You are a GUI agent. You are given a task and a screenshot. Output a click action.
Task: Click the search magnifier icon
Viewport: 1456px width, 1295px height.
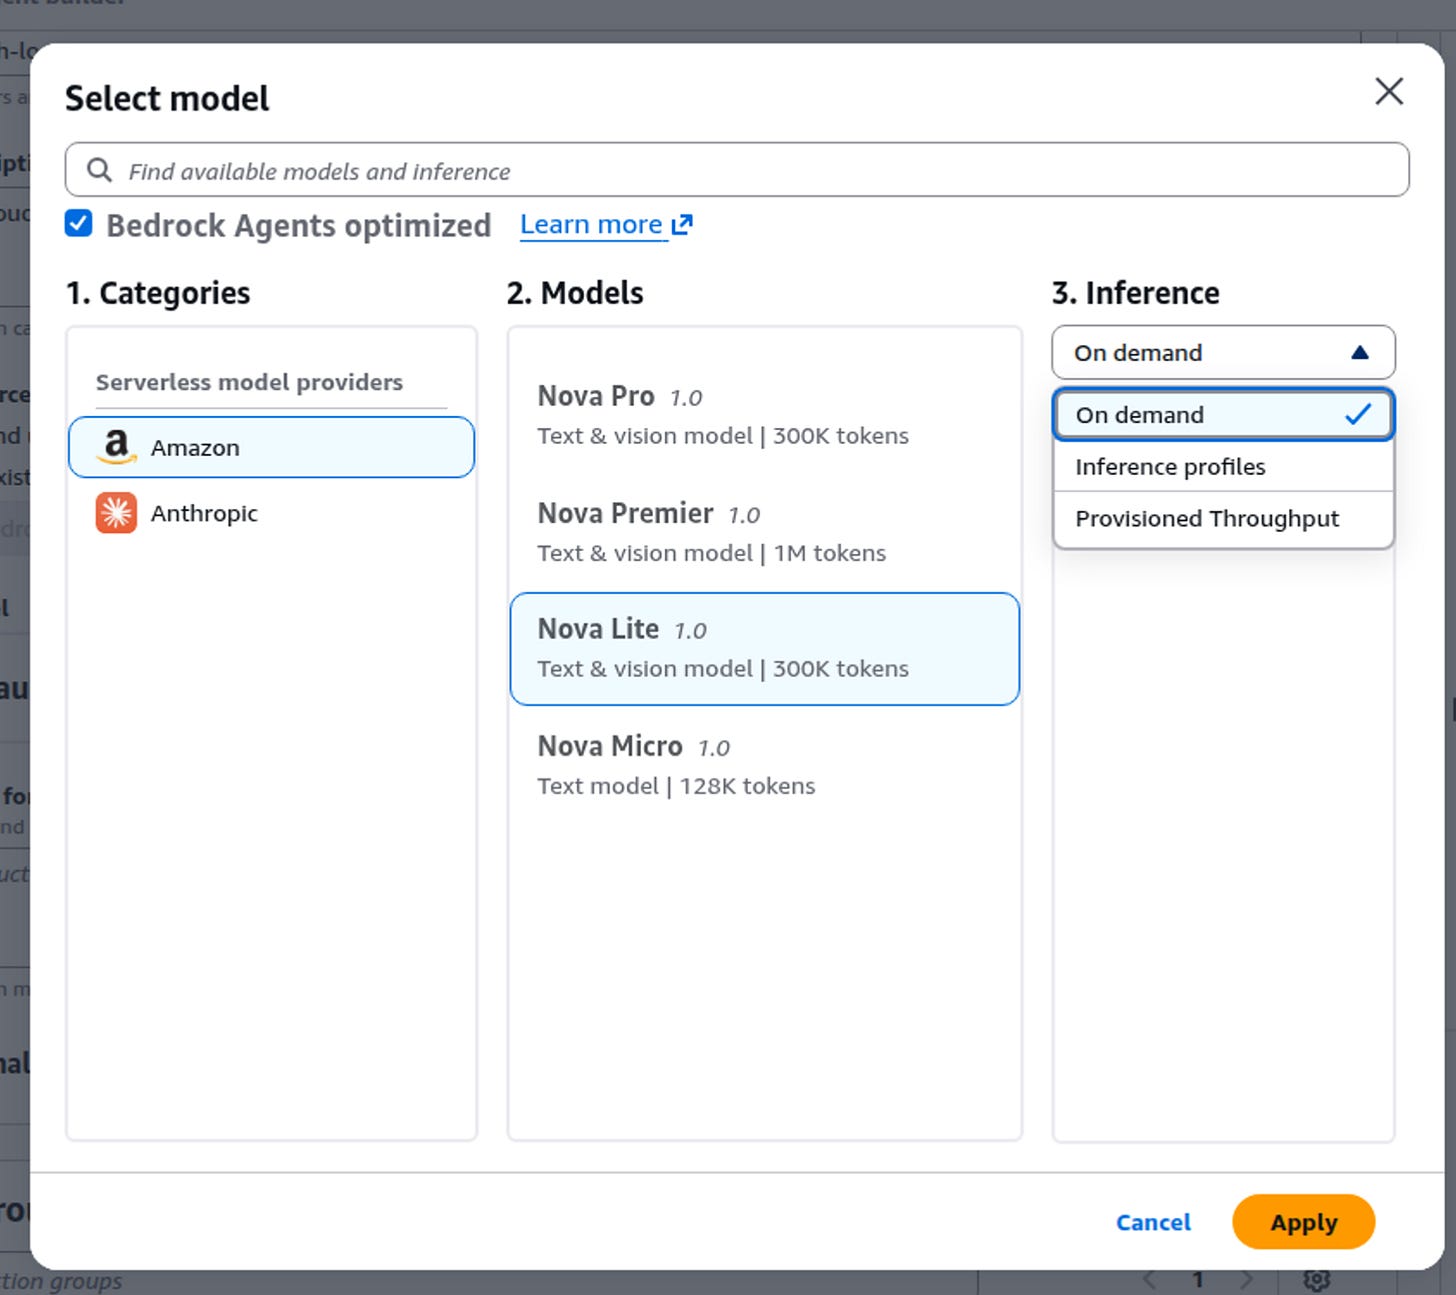click(x=99, y=170)
